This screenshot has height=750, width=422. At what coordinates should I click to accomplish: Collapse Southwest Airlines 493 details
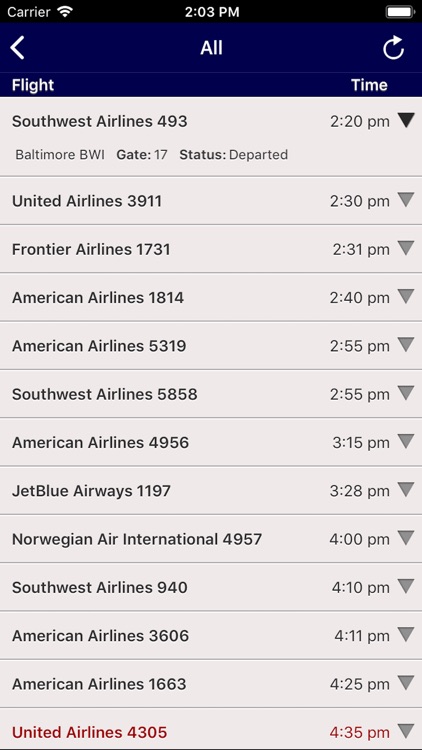pyautogui.click(x=406, y=121)
